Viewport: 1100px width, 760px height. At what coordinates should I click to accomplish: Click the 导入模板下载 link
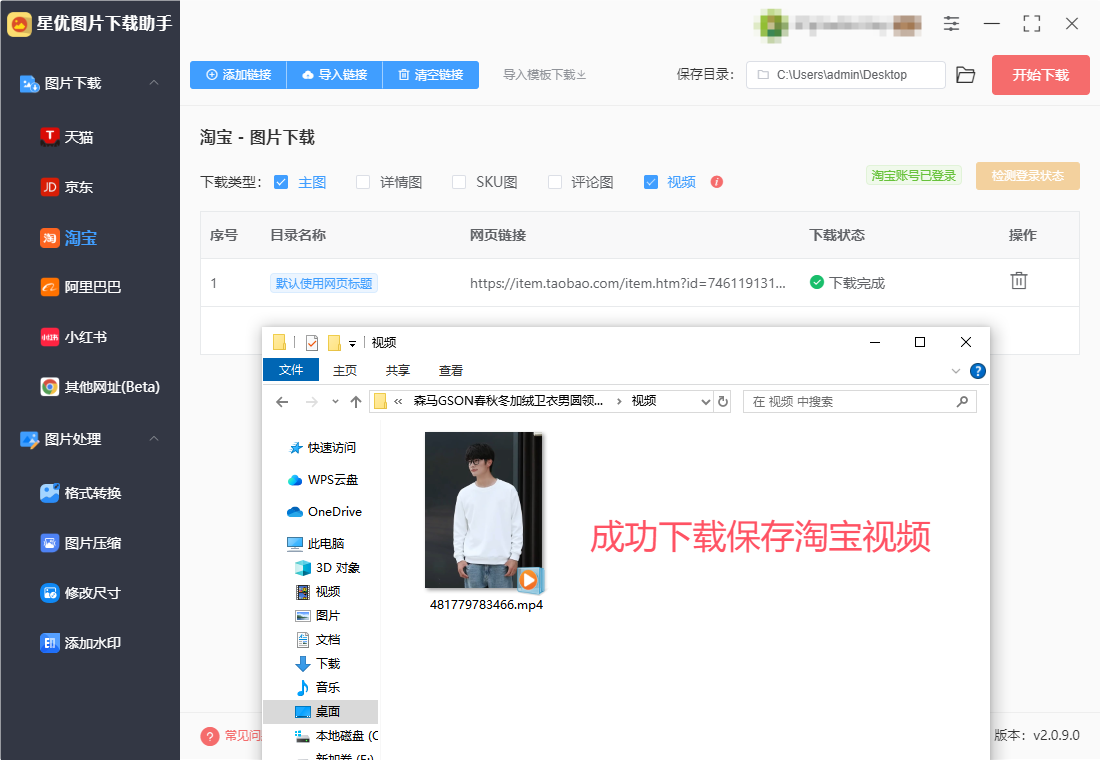[x=544, y=74]
